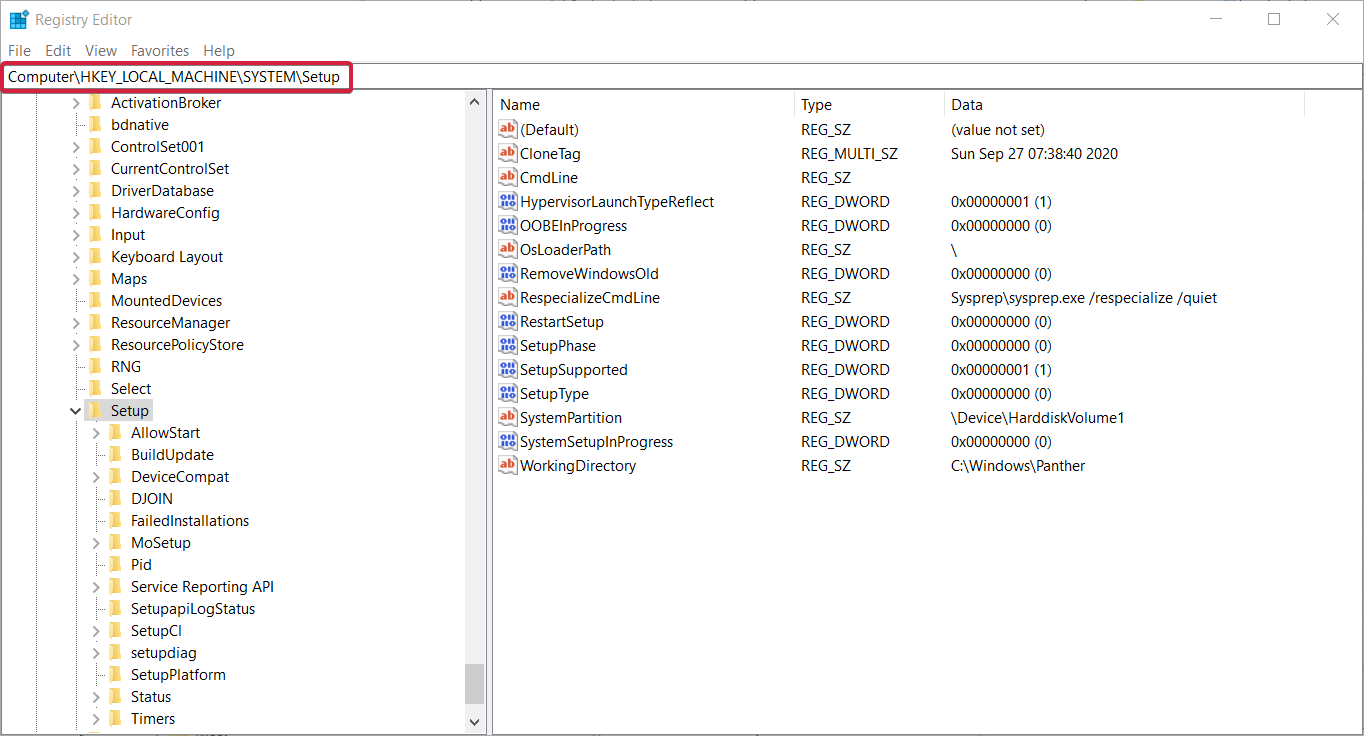Click the data value C:\Windows\Panther
The width and height of the screenshot is (1364, 736).
1018,466
